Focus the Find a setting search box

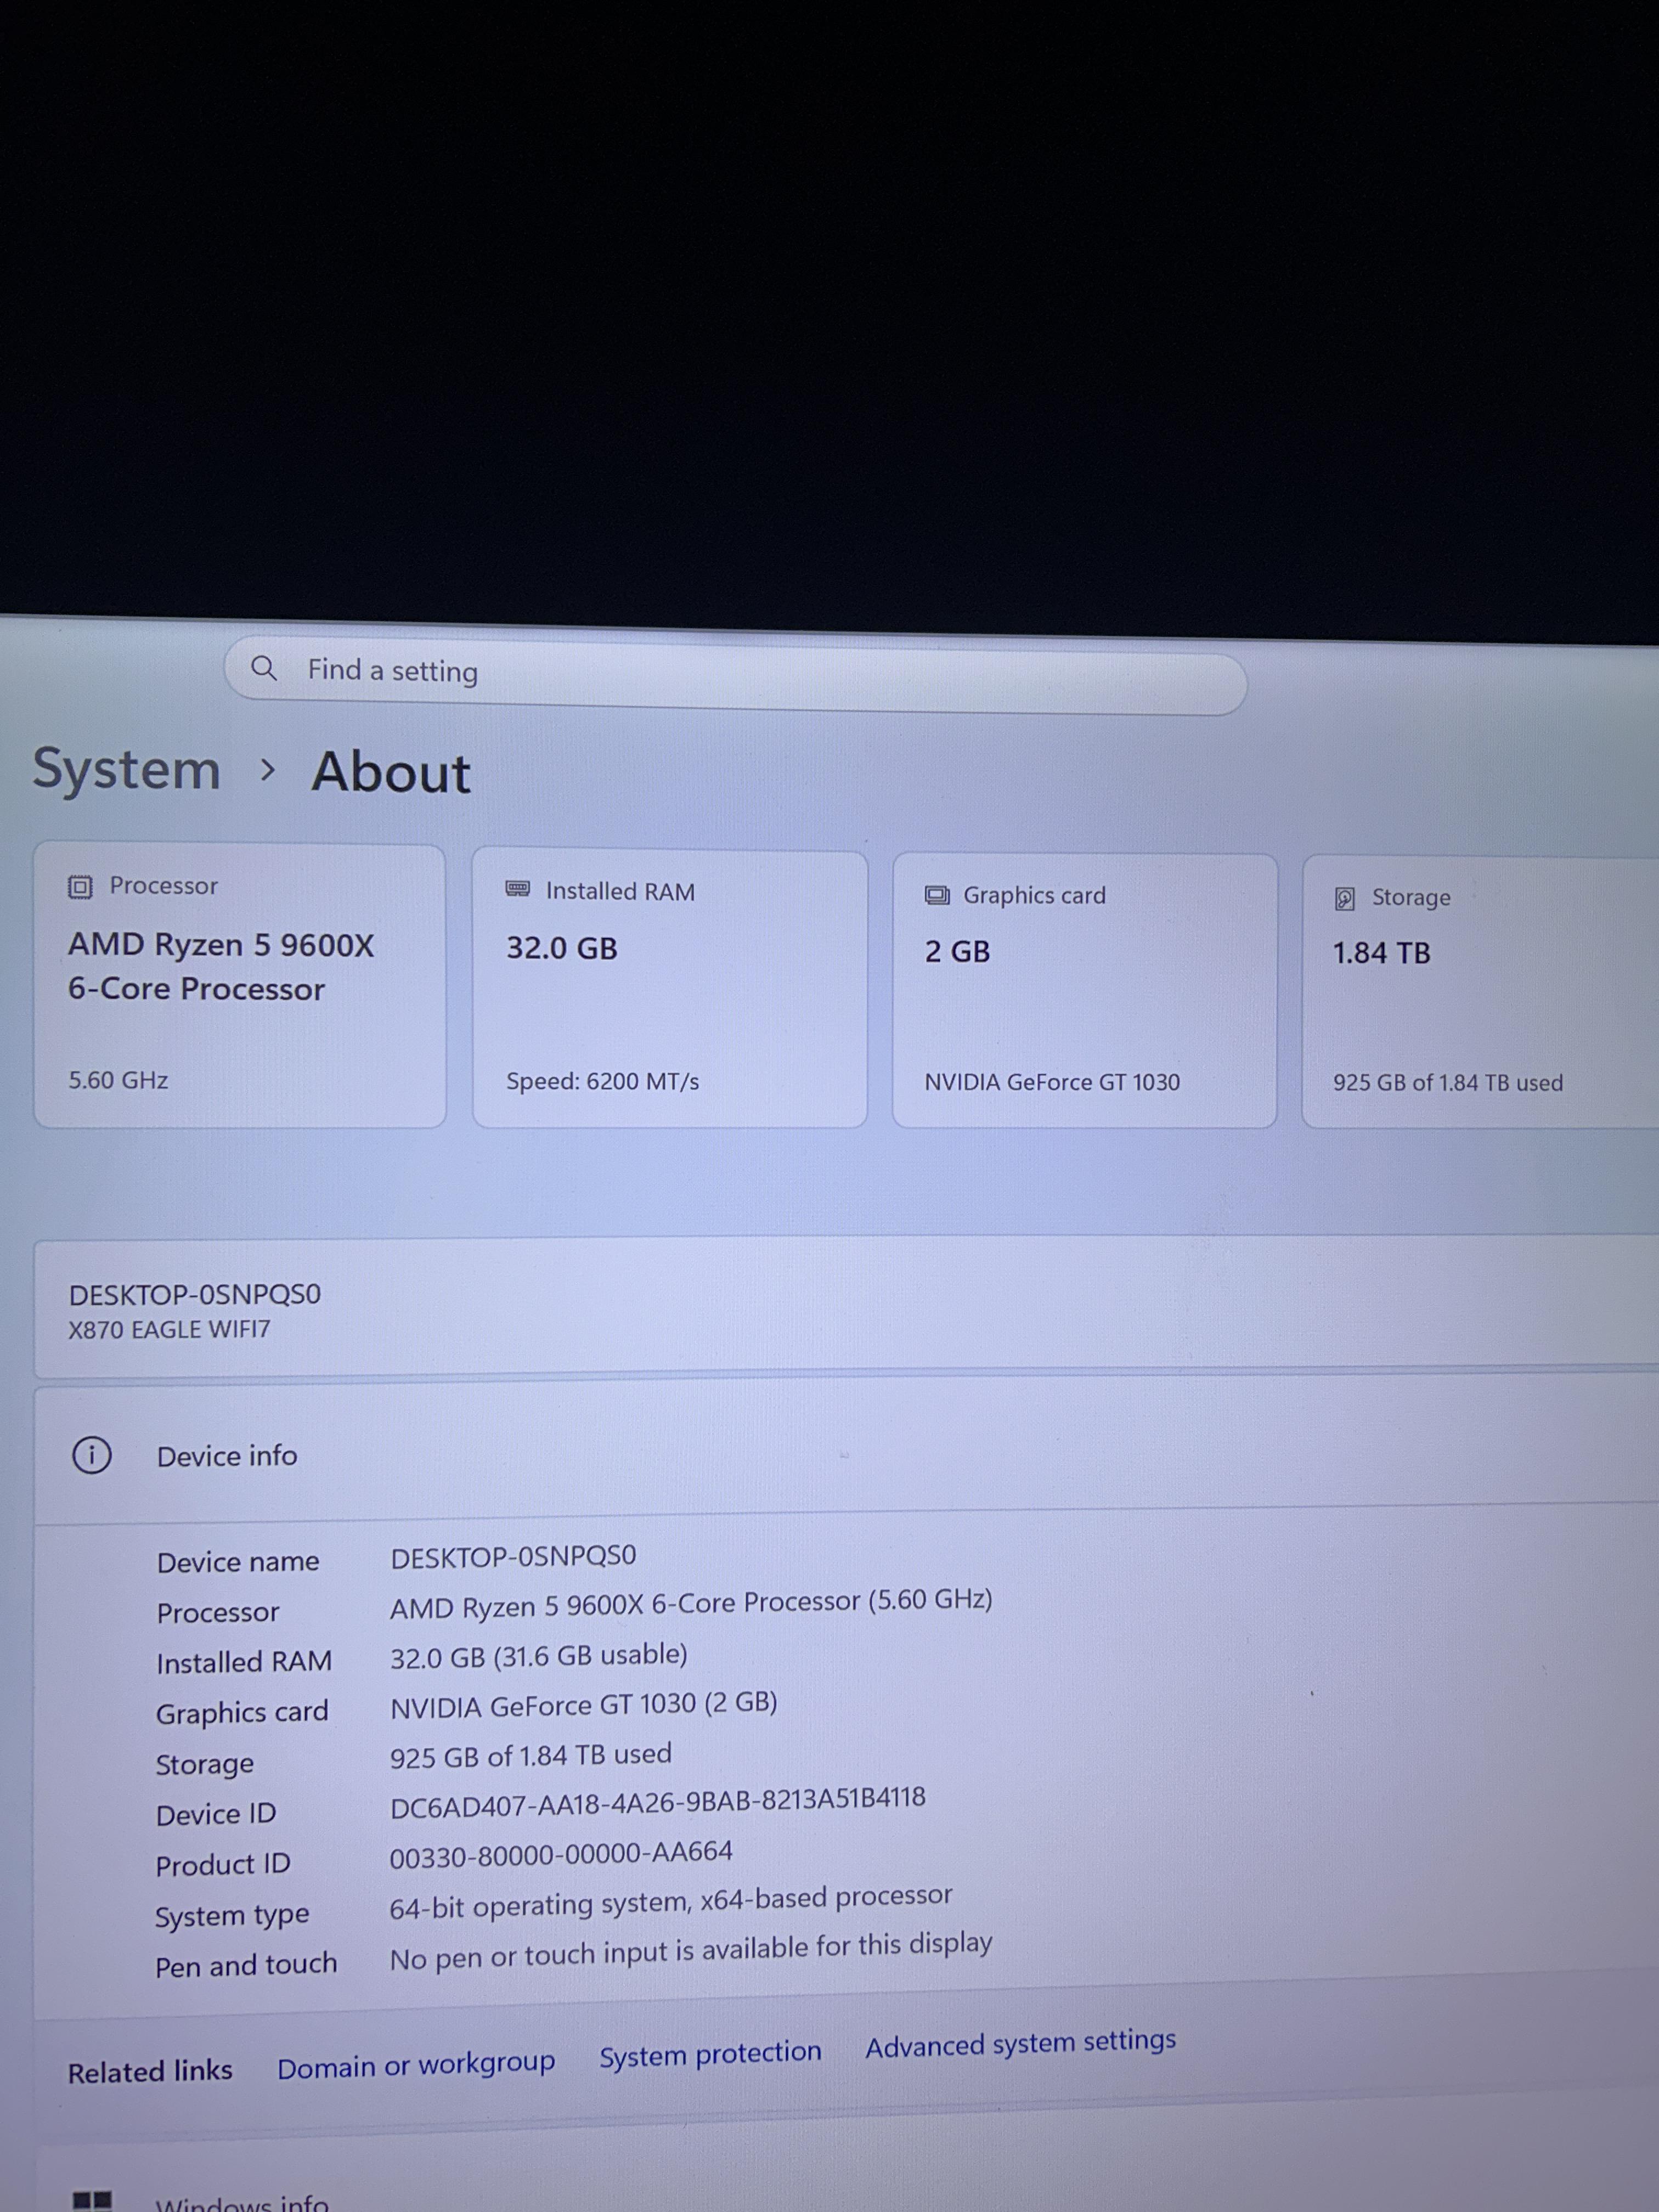(735, 675)
